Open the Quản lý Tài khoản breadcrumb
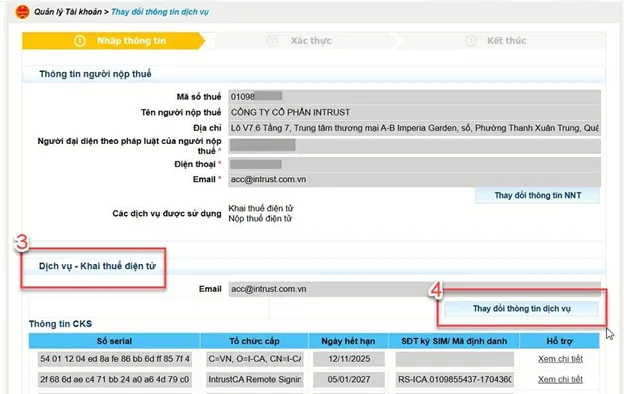The image size is (624, 394). 68,12
